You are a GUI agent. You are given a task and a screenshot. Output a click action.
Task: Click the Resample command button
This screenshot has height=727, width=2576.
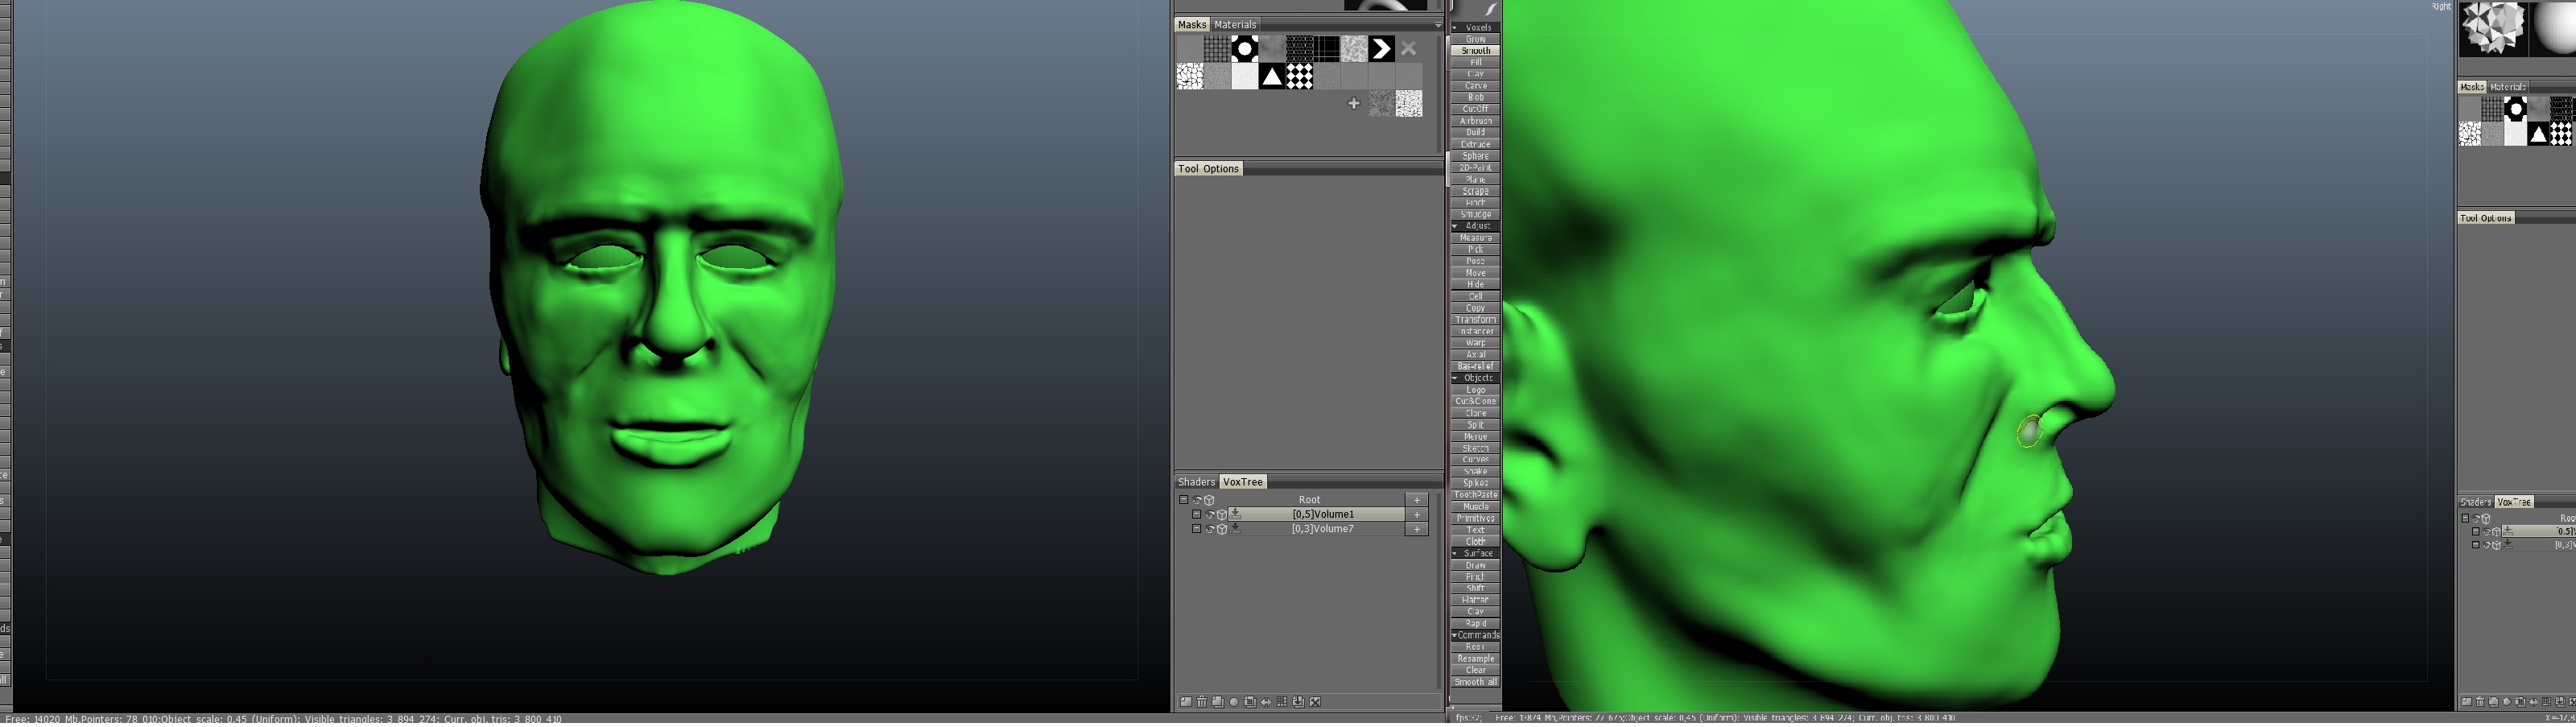1475,659
